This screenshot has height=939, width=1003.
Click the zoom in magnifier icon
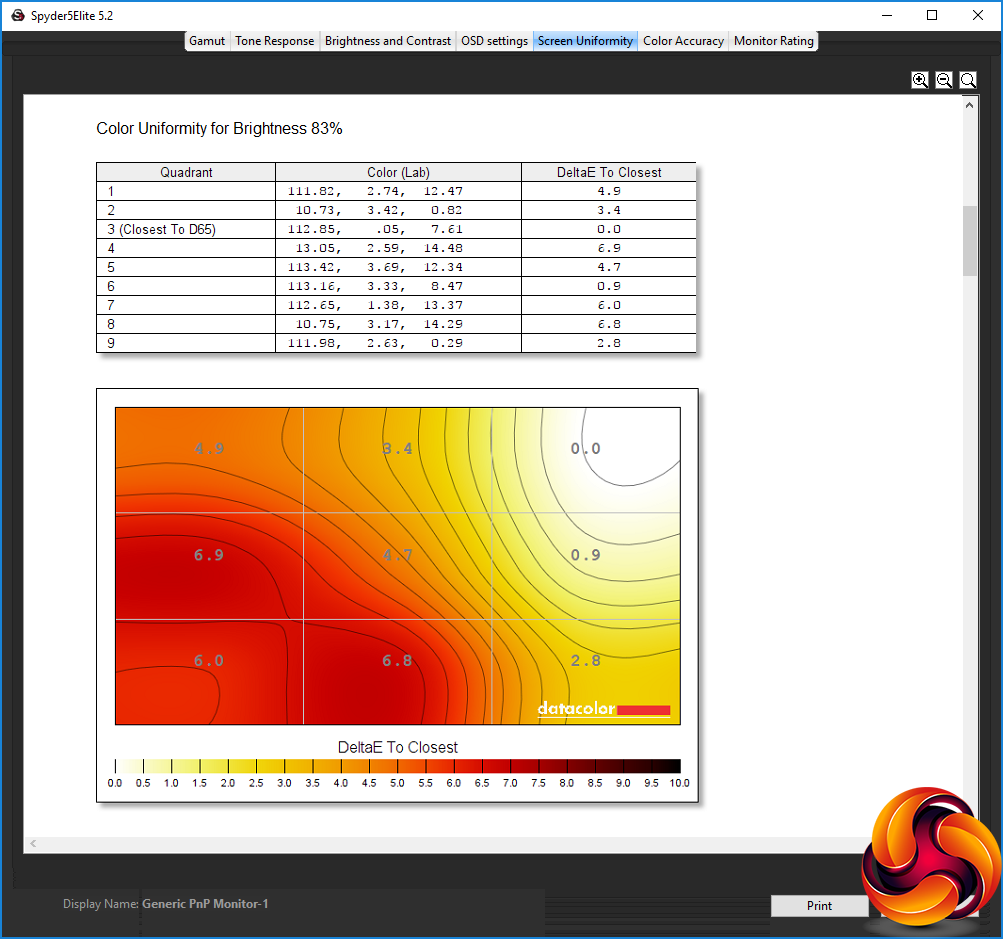point(920,80)
